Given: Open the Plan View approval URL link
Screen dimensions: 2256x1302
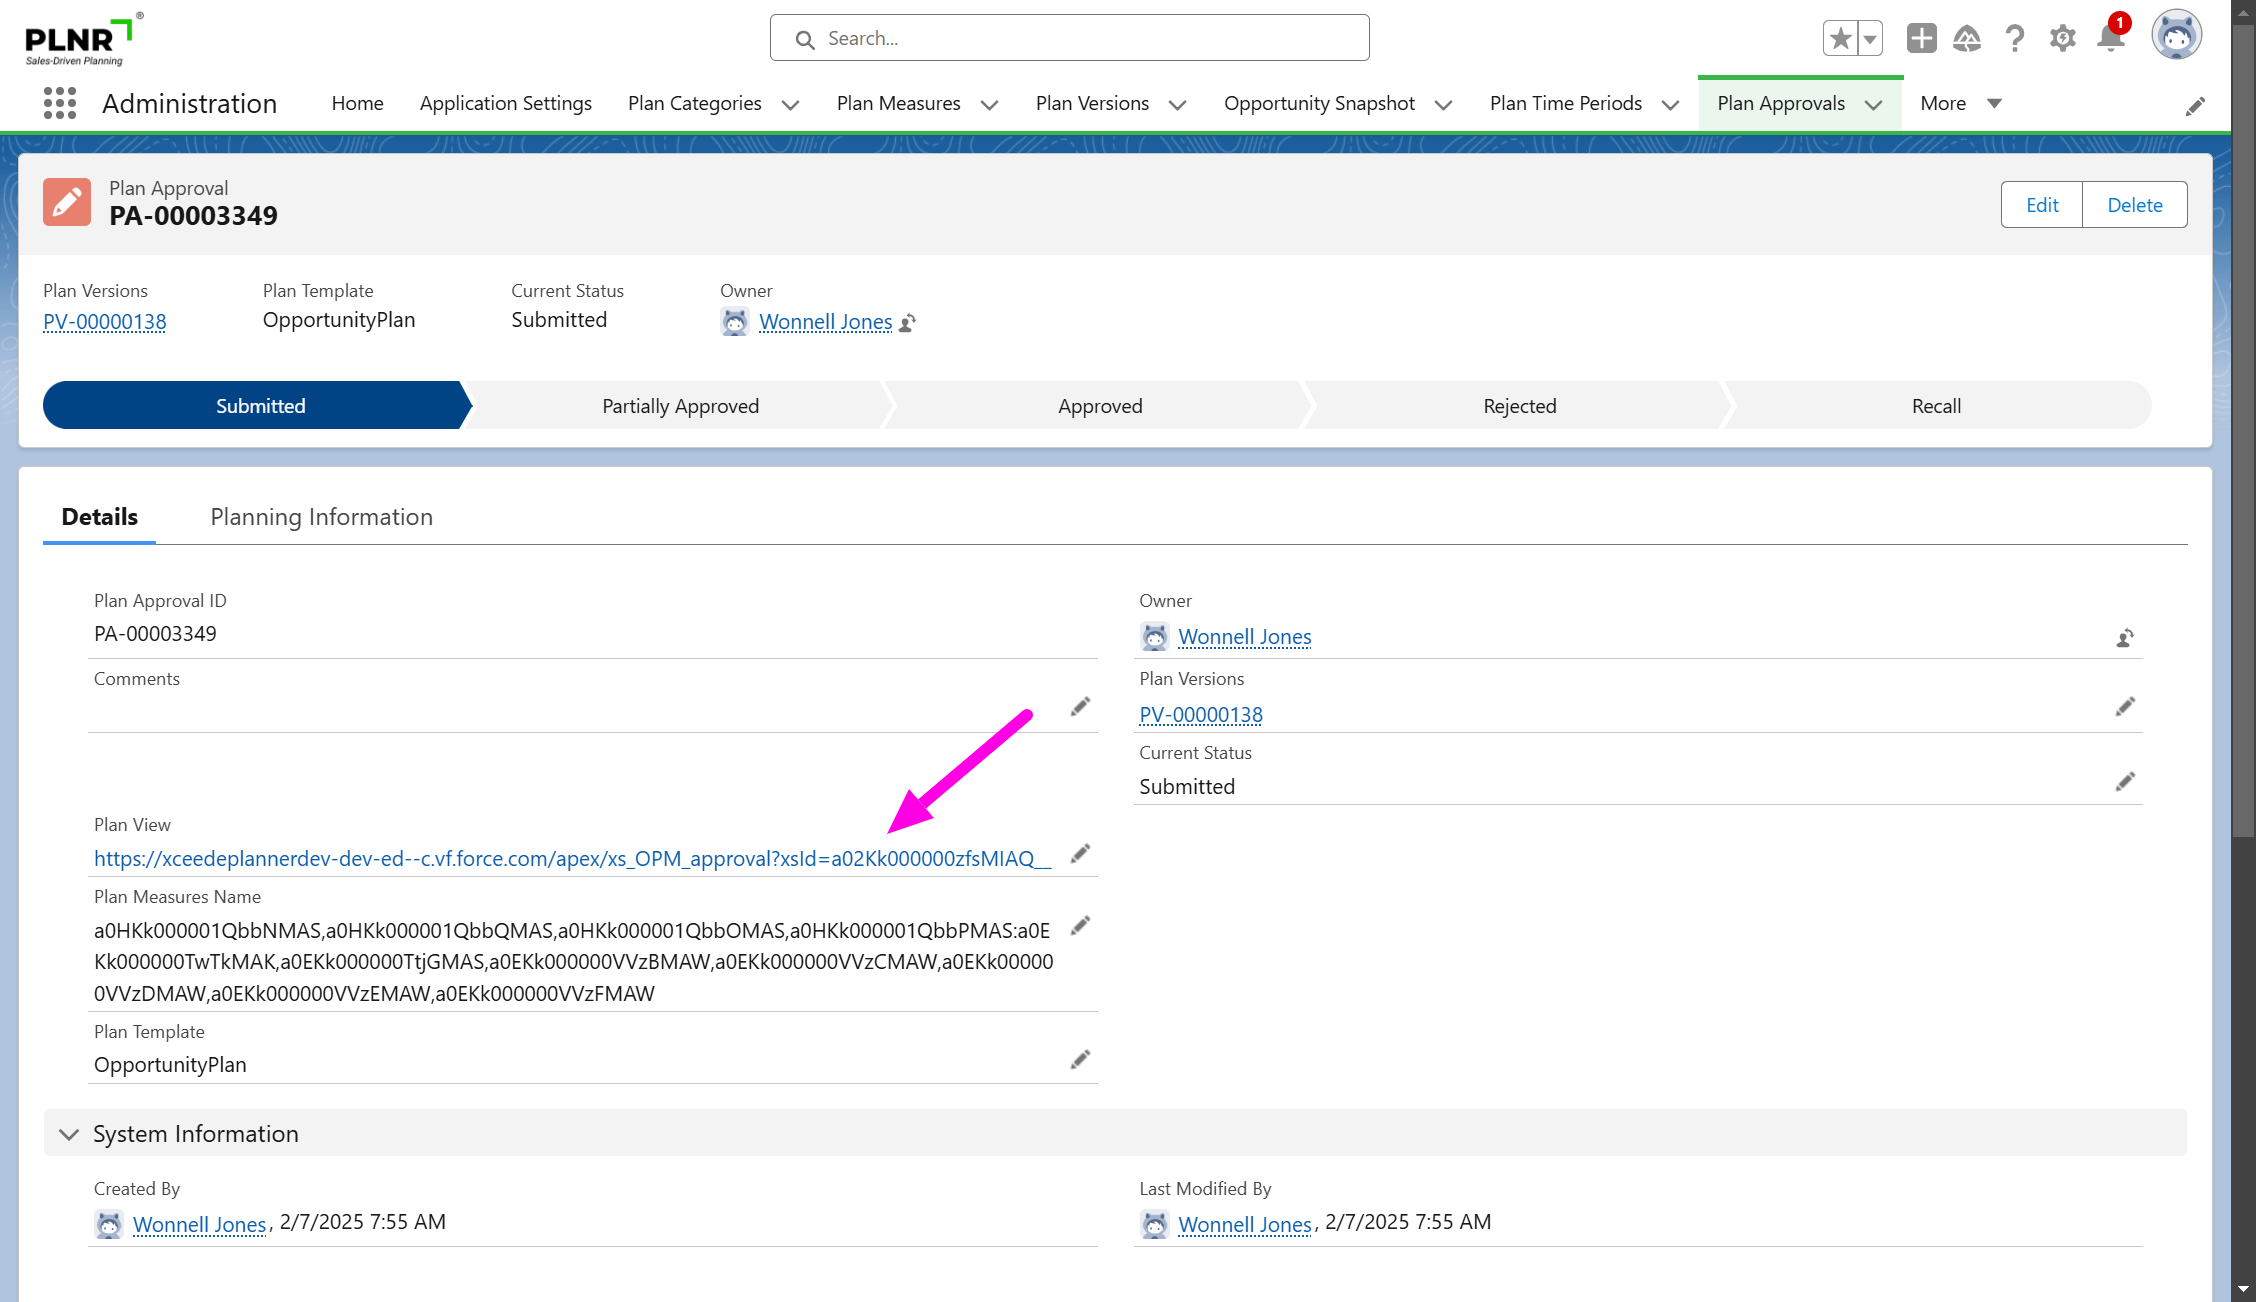Looking at the screenshot, I should coord(571,859).
